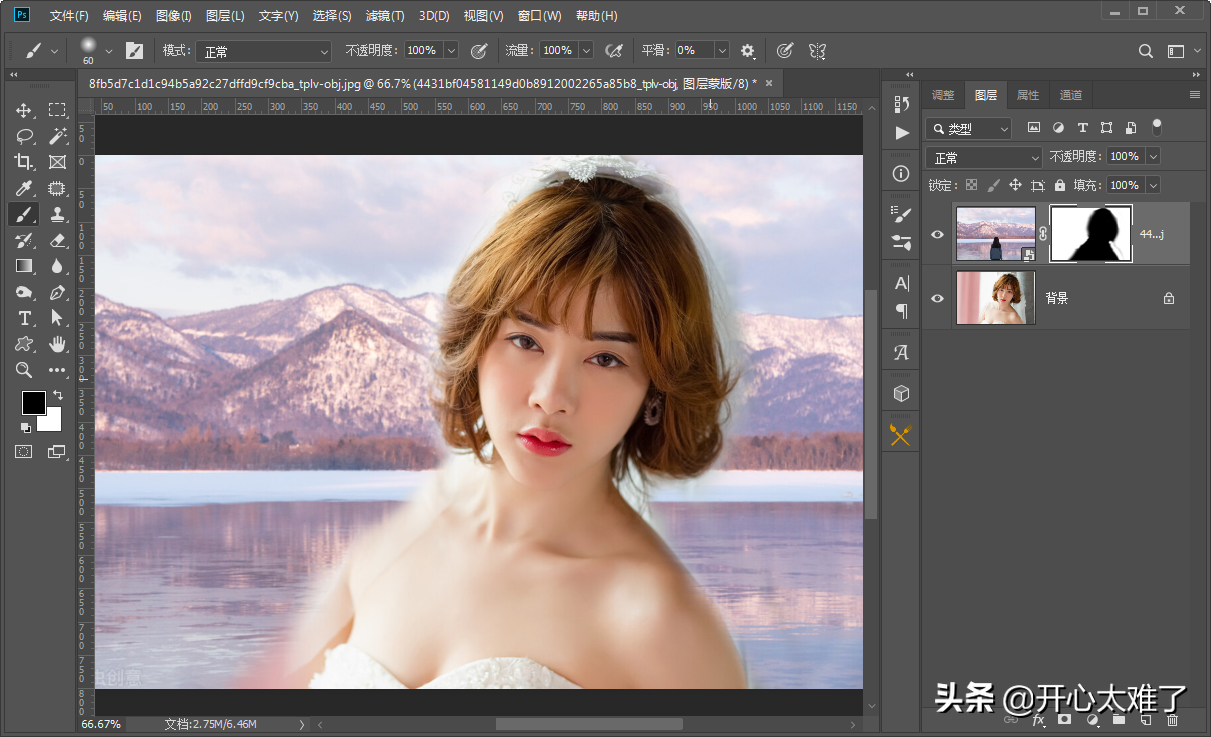Open layer blend mode 正常 dropdown

[x=985, y=158]
